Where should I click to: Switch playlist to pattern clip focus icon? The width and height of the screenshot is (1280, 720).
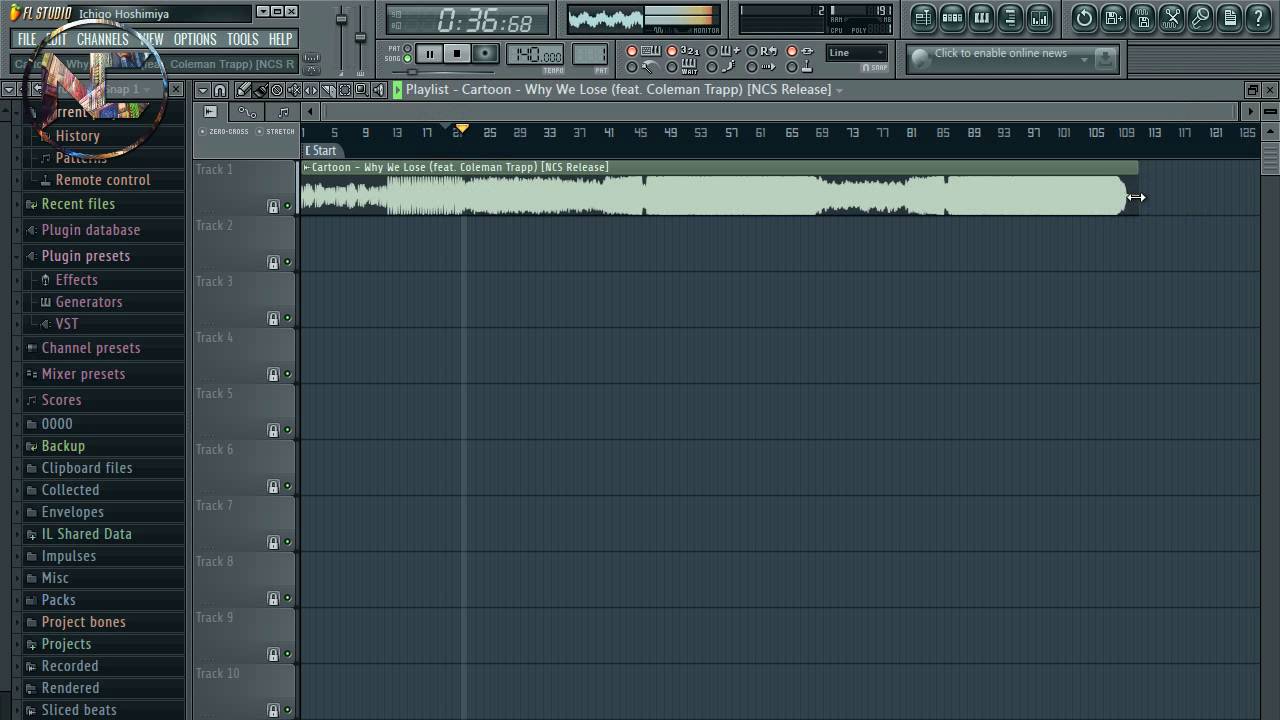(x=283, y=112)
